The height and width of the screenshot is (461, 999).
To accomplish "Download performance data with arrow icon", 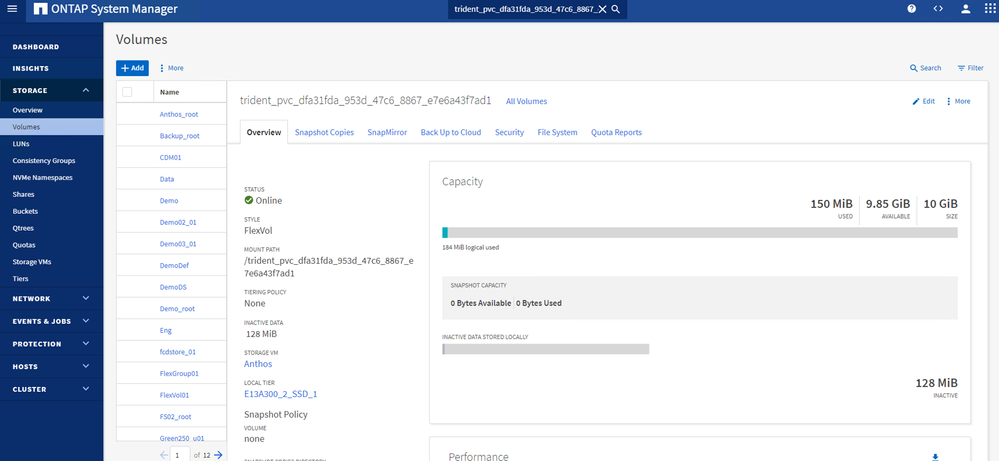I will (935, 456).
